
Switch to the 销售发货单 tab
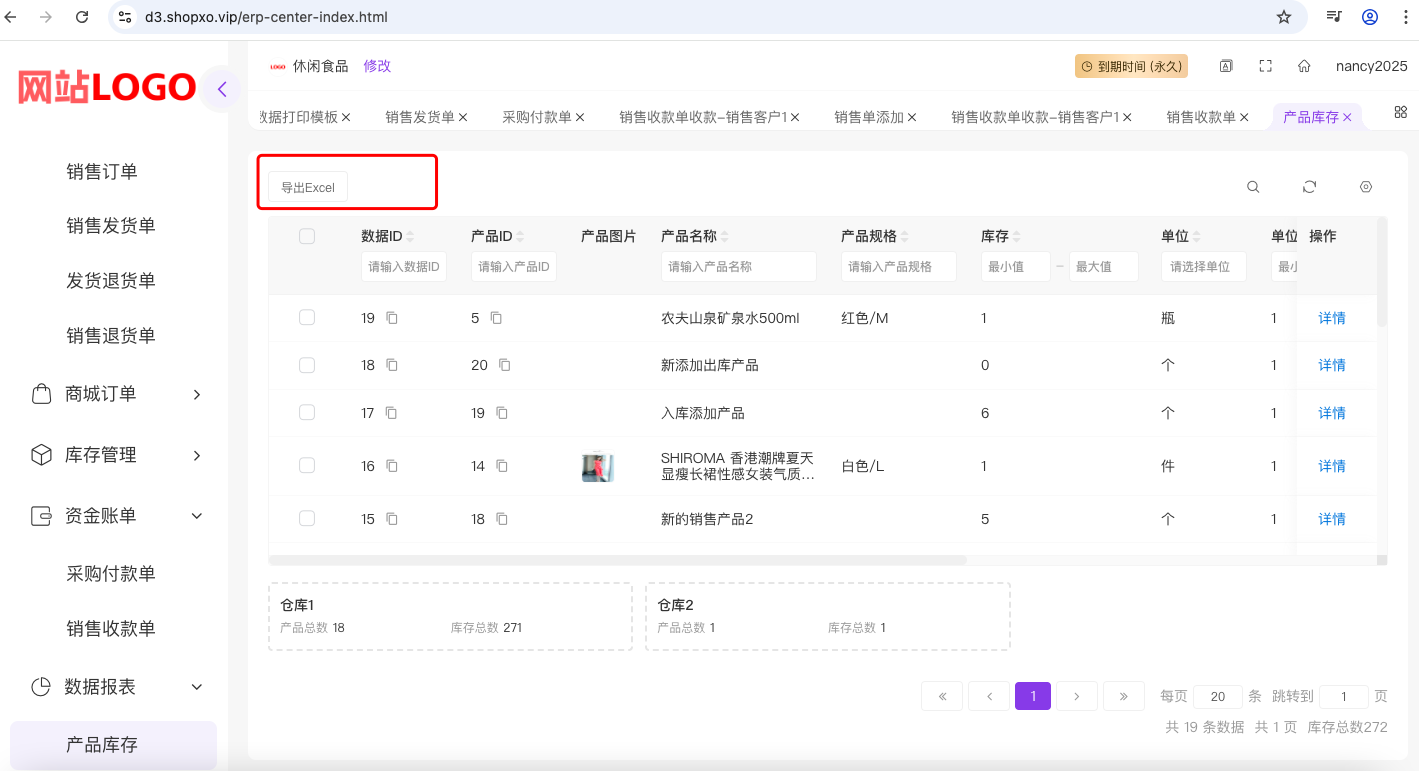(x=420, y=117)
